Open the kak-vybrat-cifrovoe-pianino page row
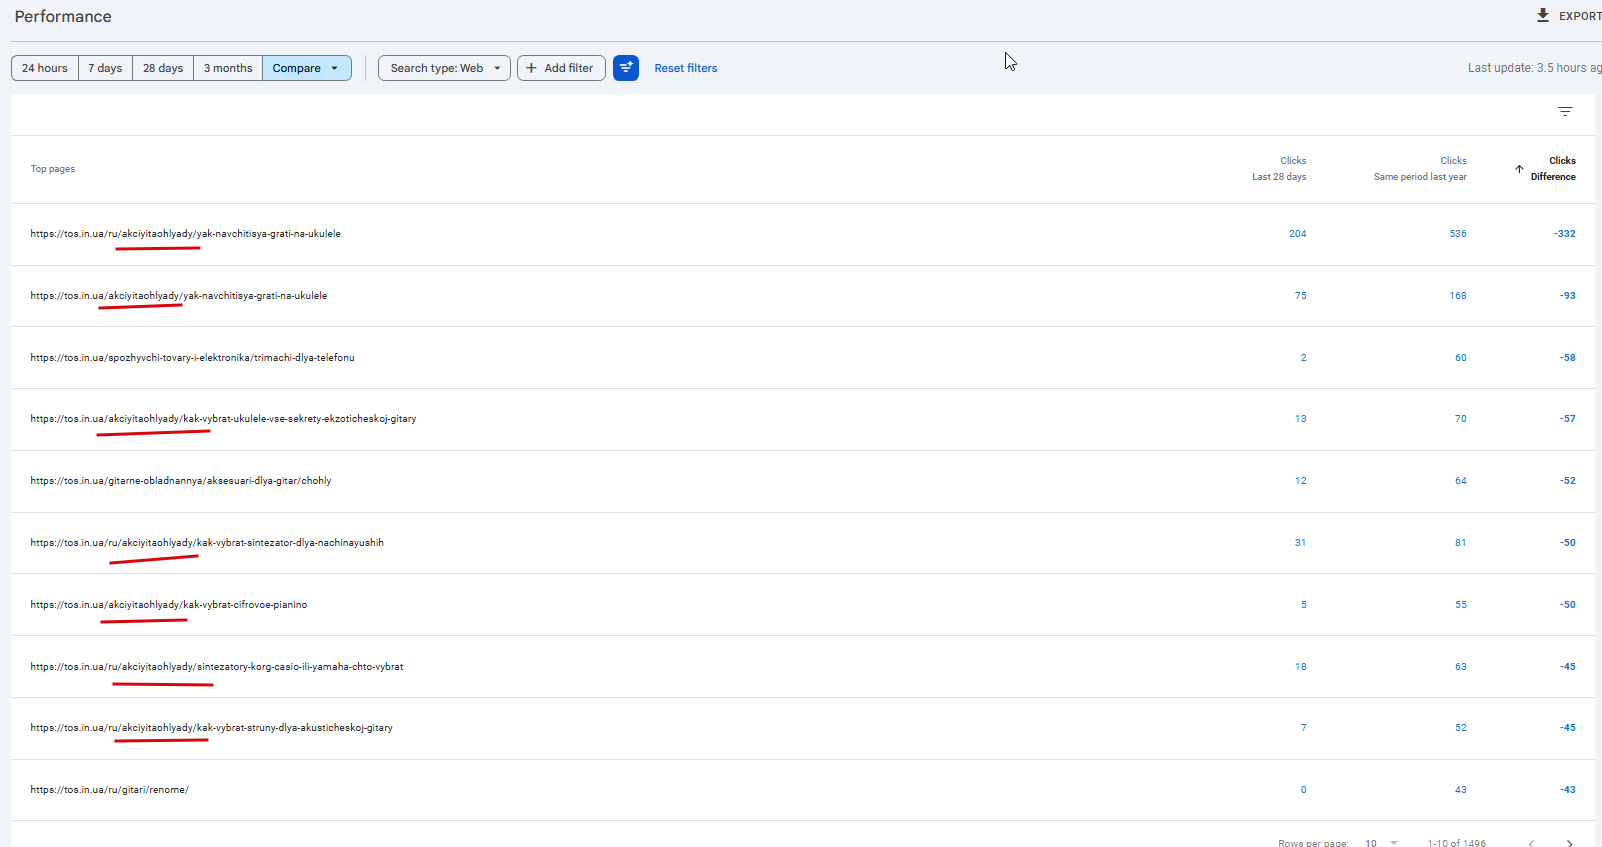 (802, 605)
